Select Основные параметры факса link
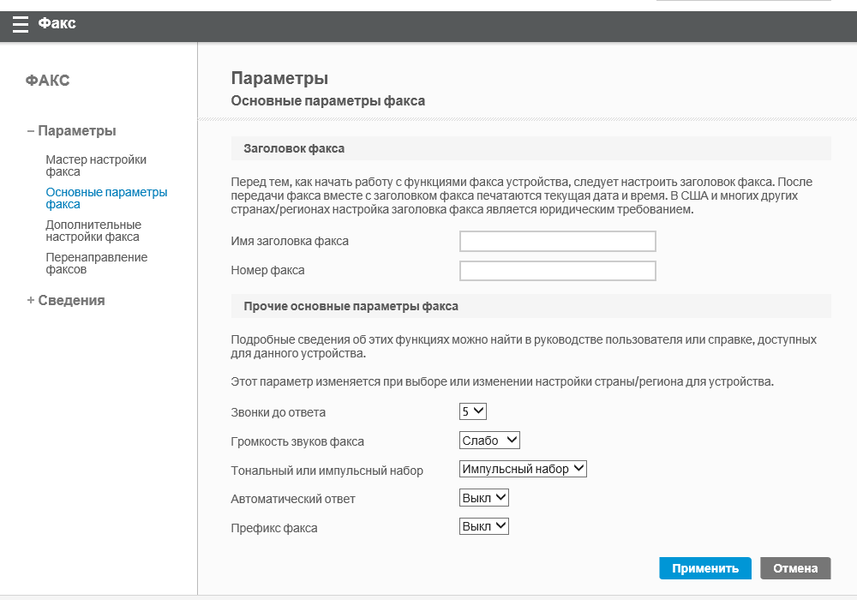 [106, 197]
